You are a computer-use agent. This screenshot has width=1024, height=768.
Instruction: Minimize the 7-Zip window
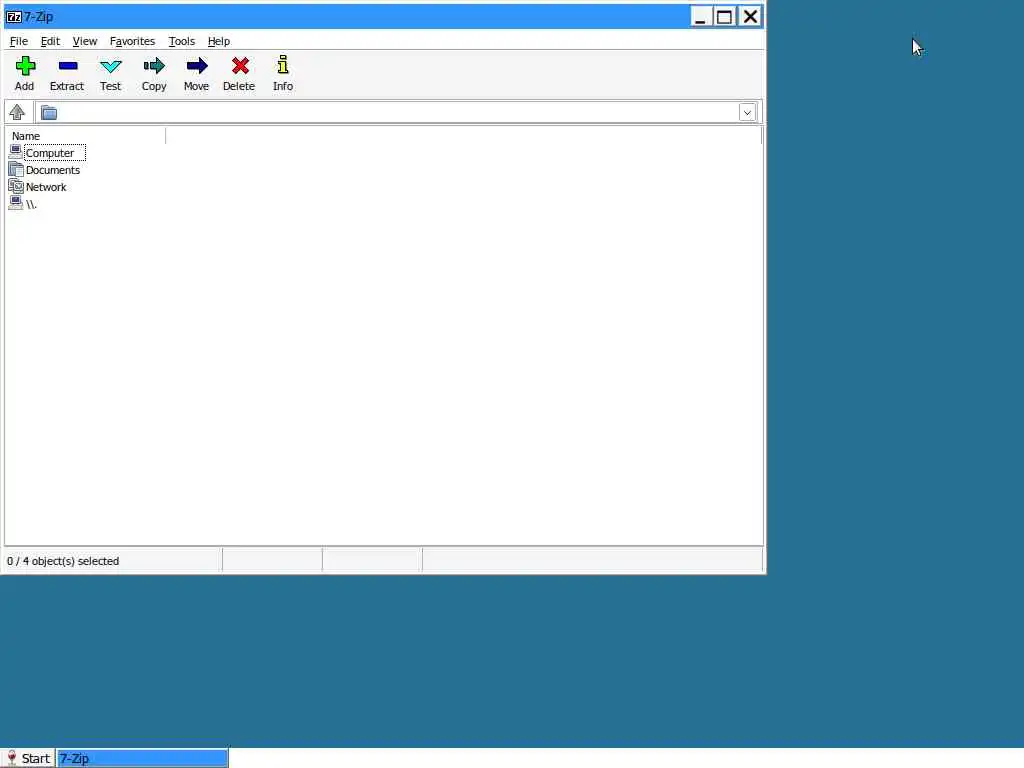coord(700,16)
